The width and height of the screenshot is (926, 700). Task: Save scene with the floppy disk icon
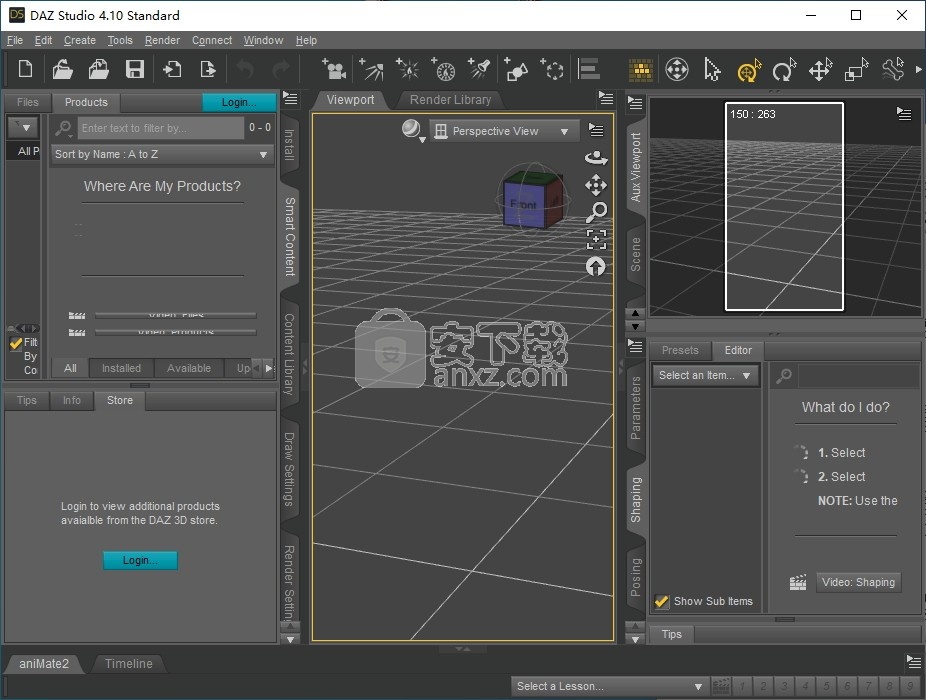pos(135,69)
